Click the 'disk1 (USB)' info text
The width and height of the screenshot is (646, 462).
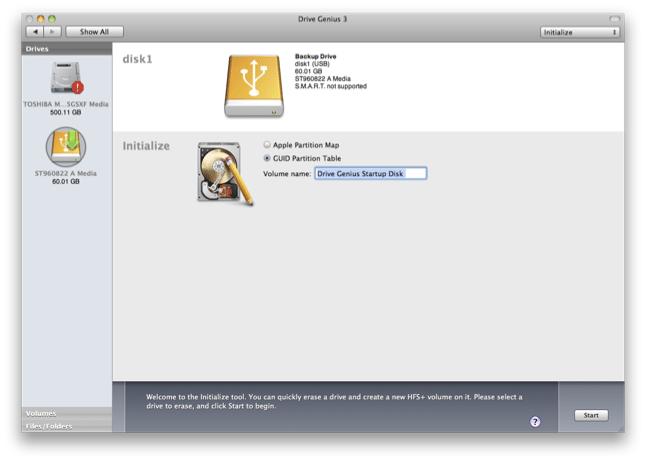(x=312, y=64)
